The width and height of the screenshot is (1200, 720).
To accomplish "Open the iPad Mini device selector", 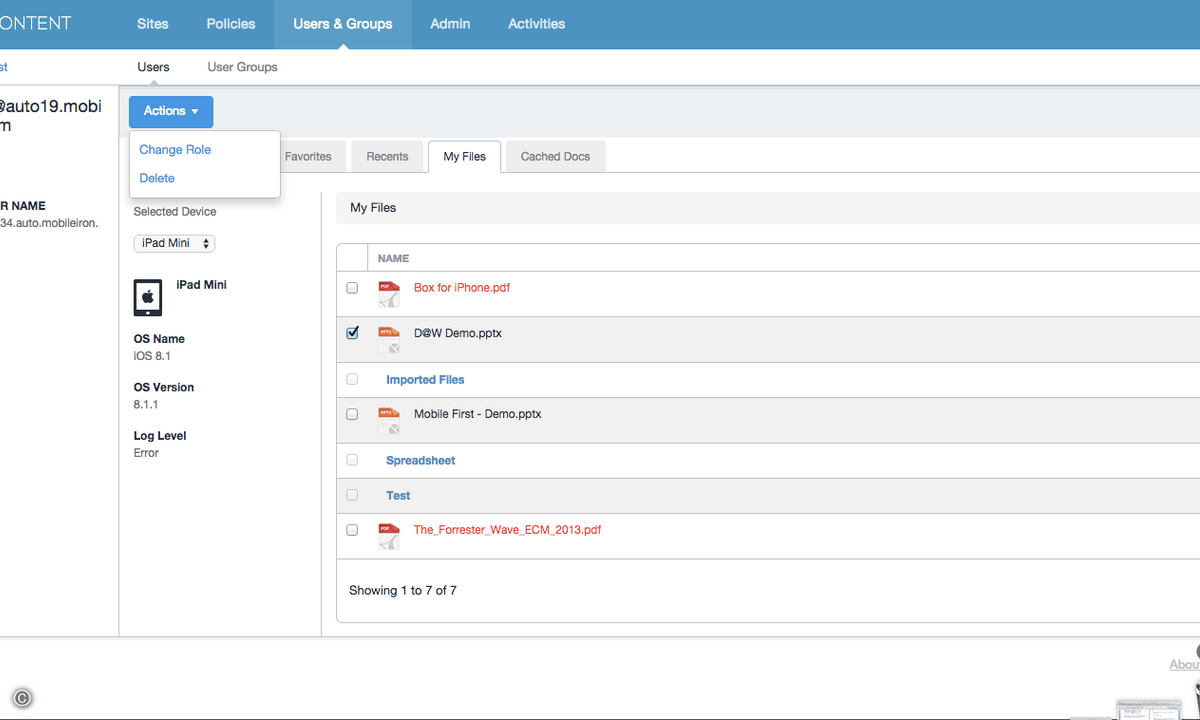I will (x=174, y=243).
